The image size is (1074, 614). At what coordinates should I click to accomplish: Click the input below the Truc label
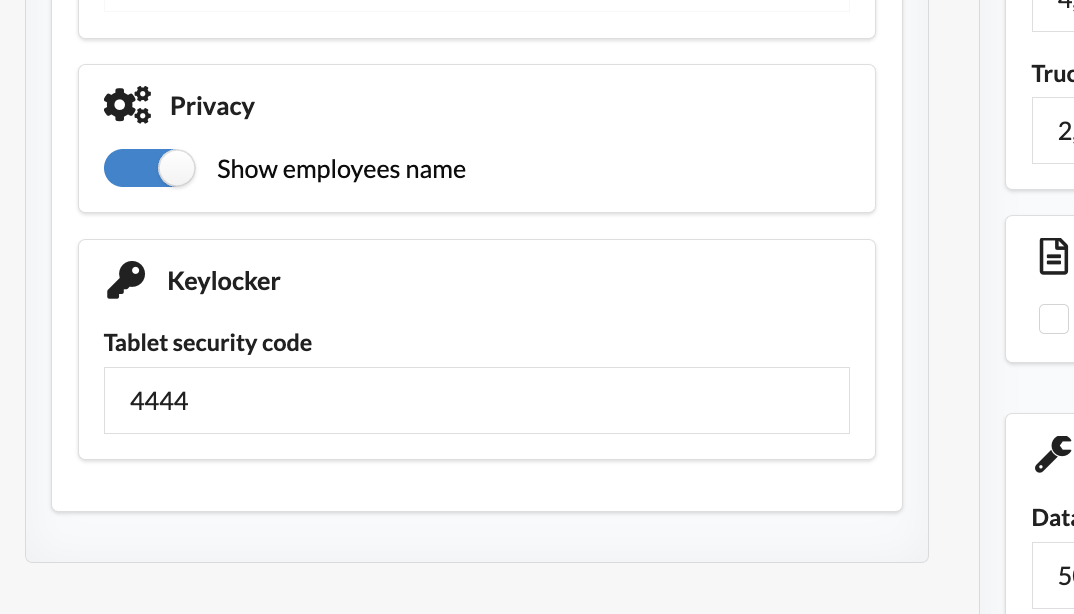(x=1054, y=131)
